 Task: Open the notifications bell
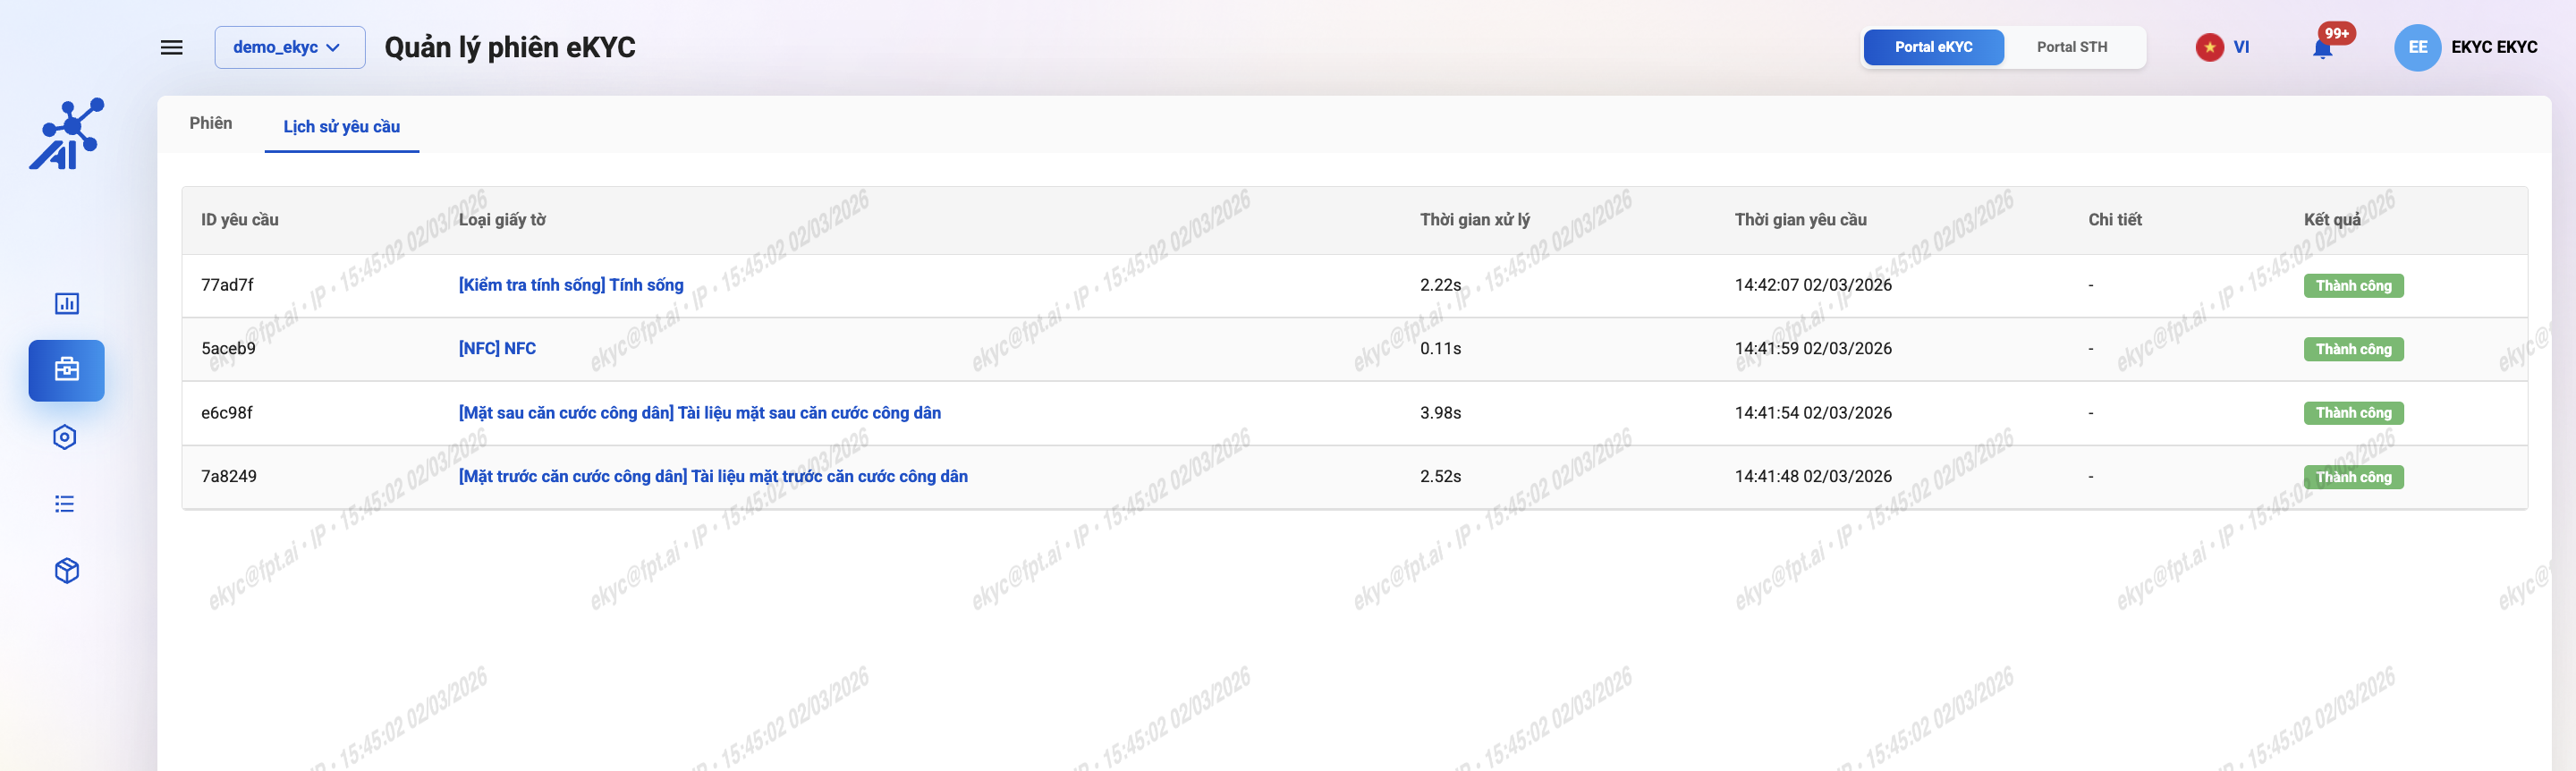click(x=2323, y=47)
